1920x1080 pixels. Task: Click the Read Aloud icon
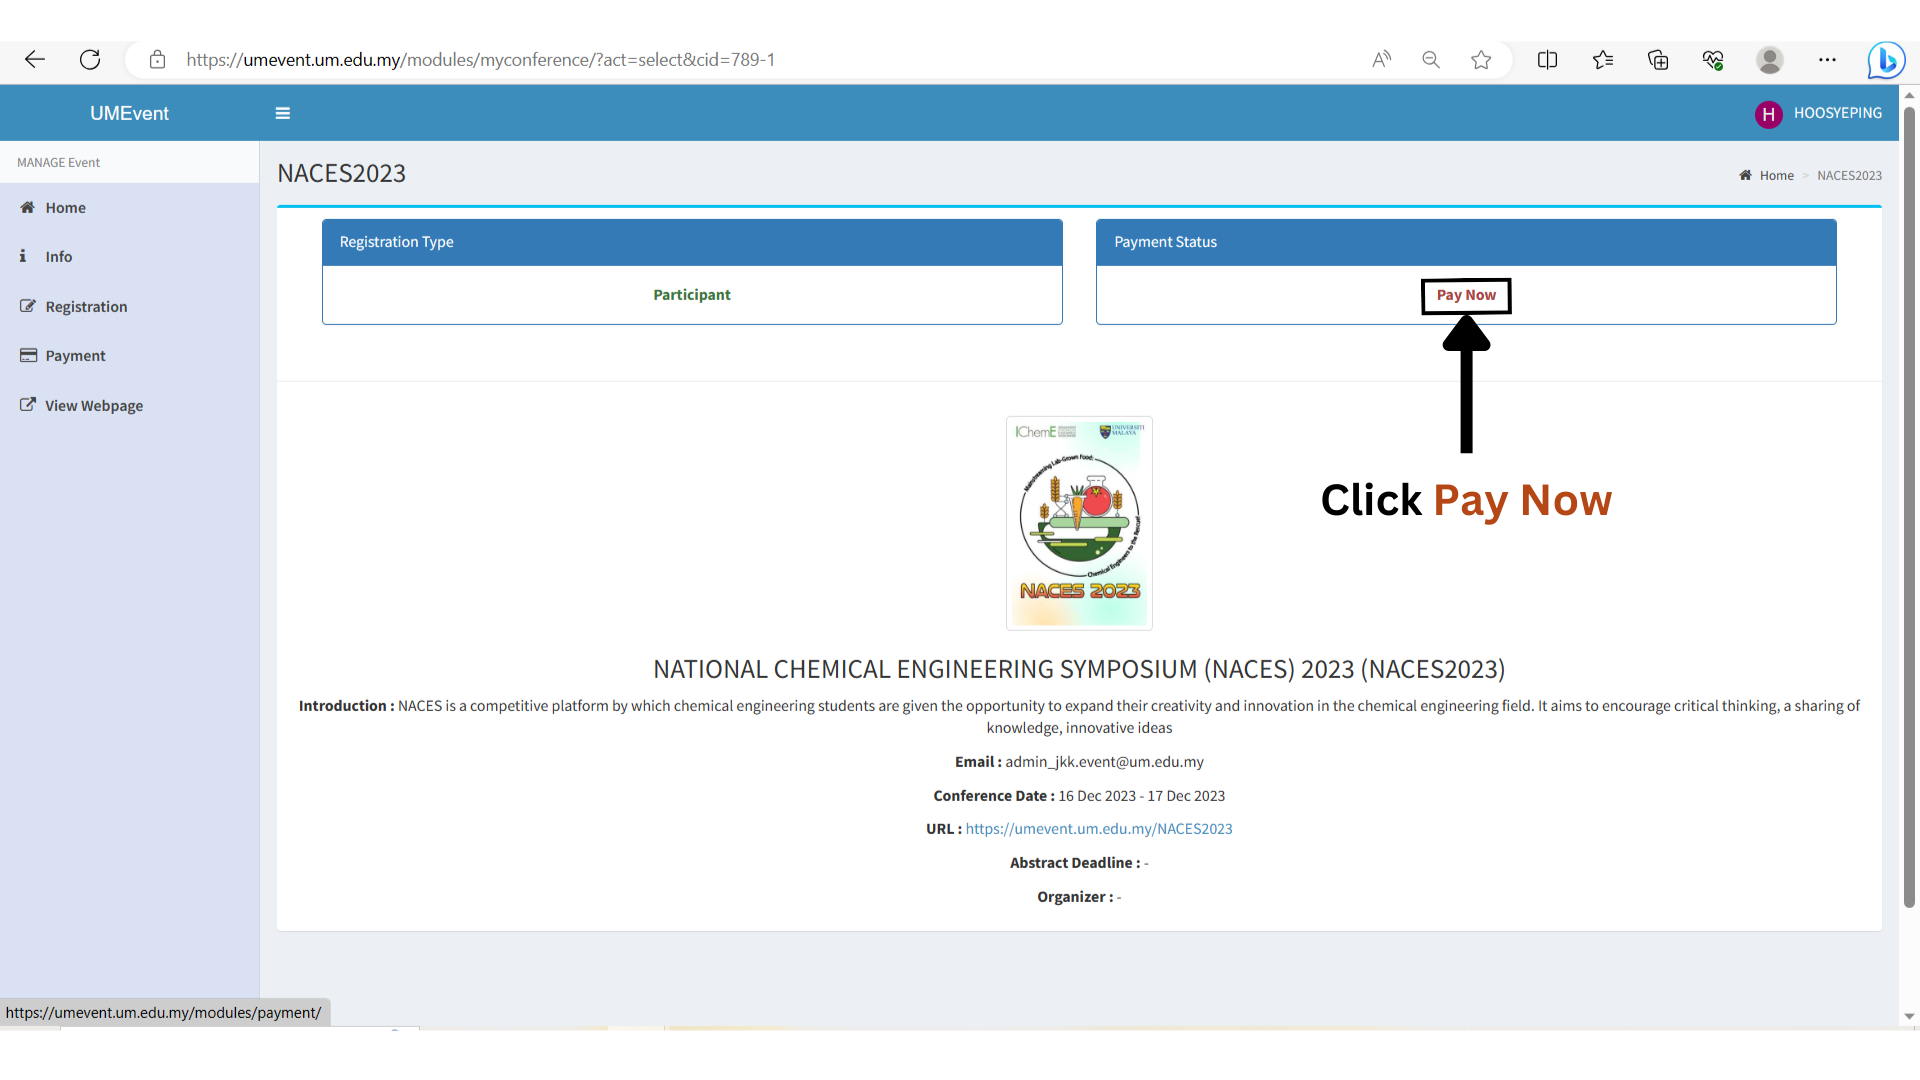pyautogui.click(x=1381, y=60)
